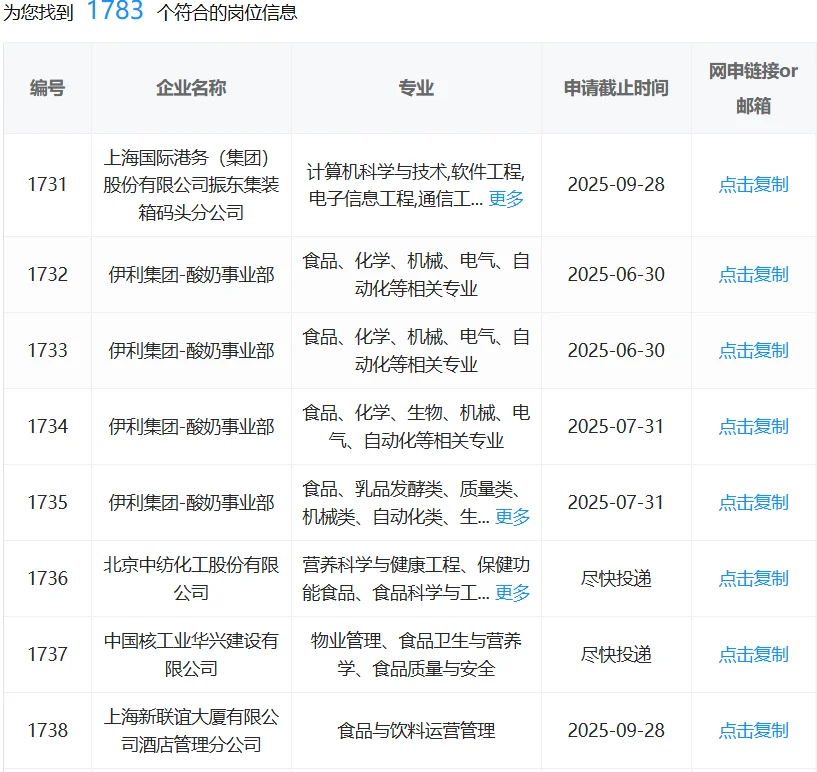Click majors 食品、乳品发酵类、质量类 cell
817x772 pixels.
click(416, 503)
